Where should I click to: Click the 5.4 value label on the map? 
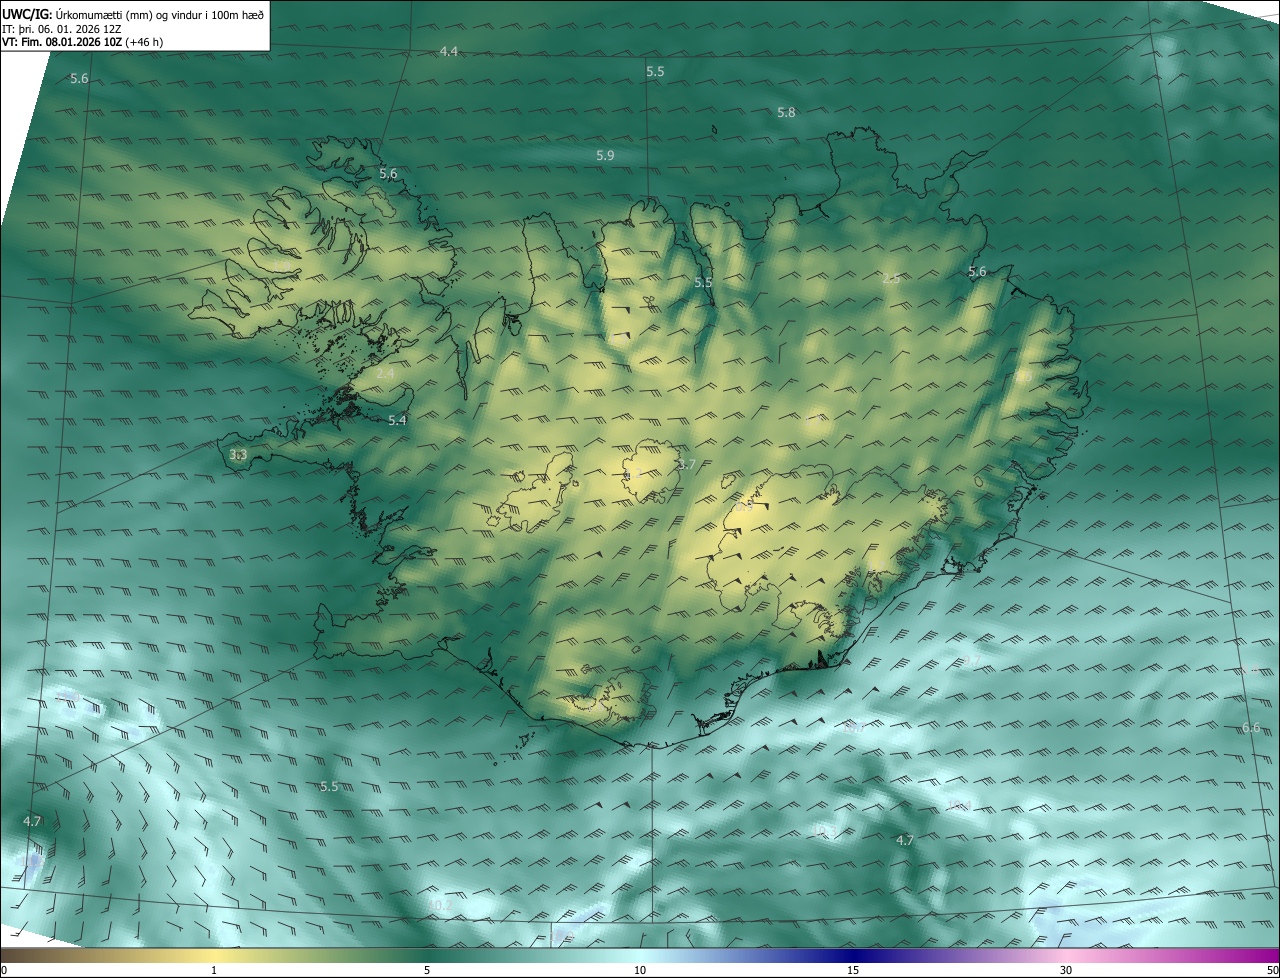point(397,421)
